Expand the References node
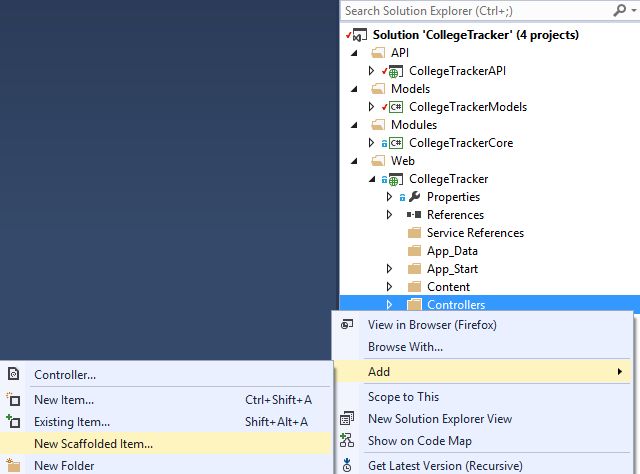Viewport: 640px width, 474px height. 389,215
